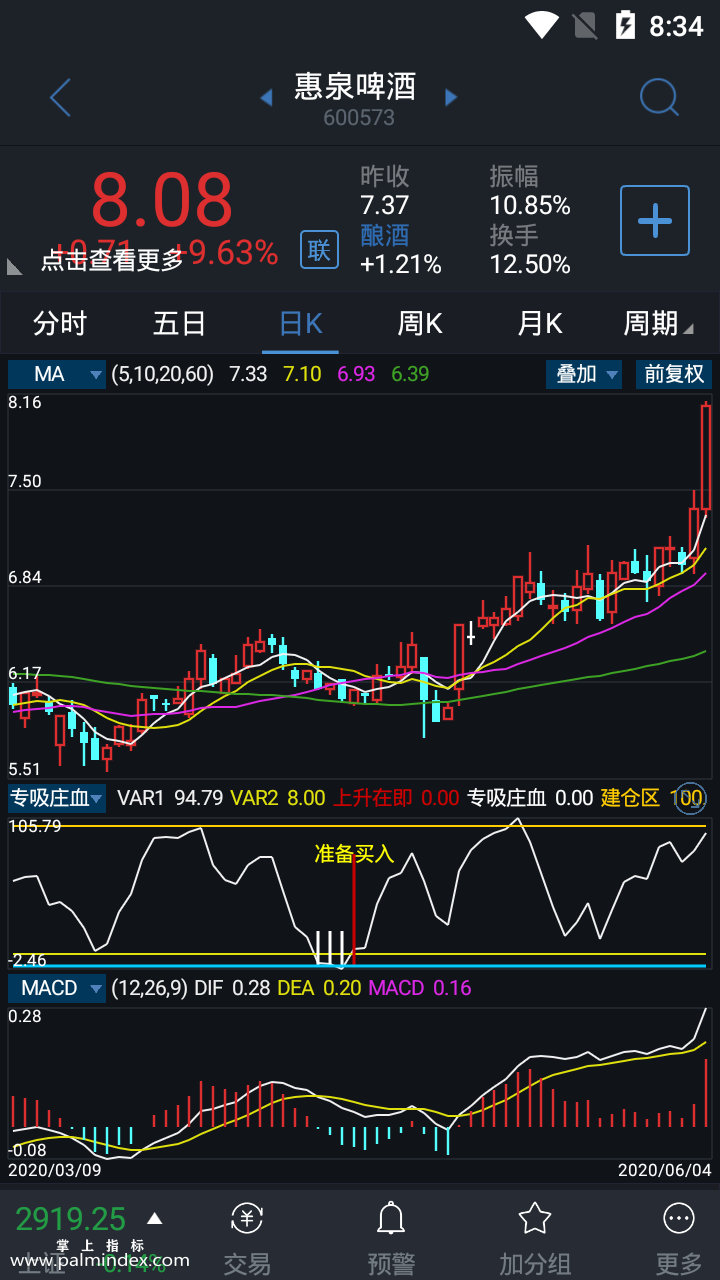Toggle the 前复权 adjustment button
The image size is (720, 1280).
coord(674,374)
